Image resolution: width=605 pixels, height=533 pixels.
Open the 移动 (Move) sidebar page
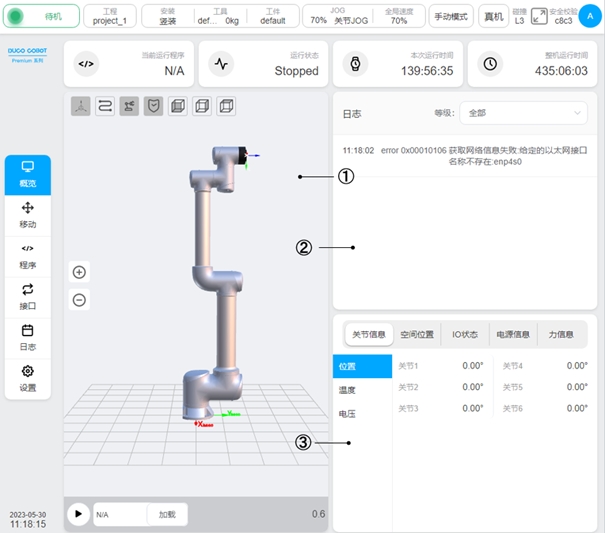[28, 215]
